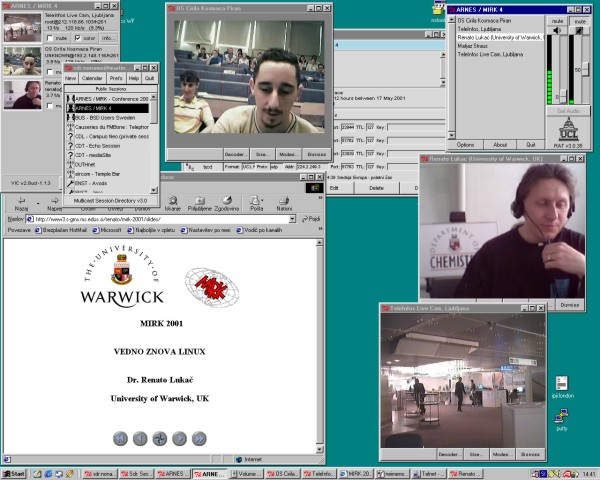Open the Prefs menu in the session directory
Screen dimensions: 600x480
[116, 77]
